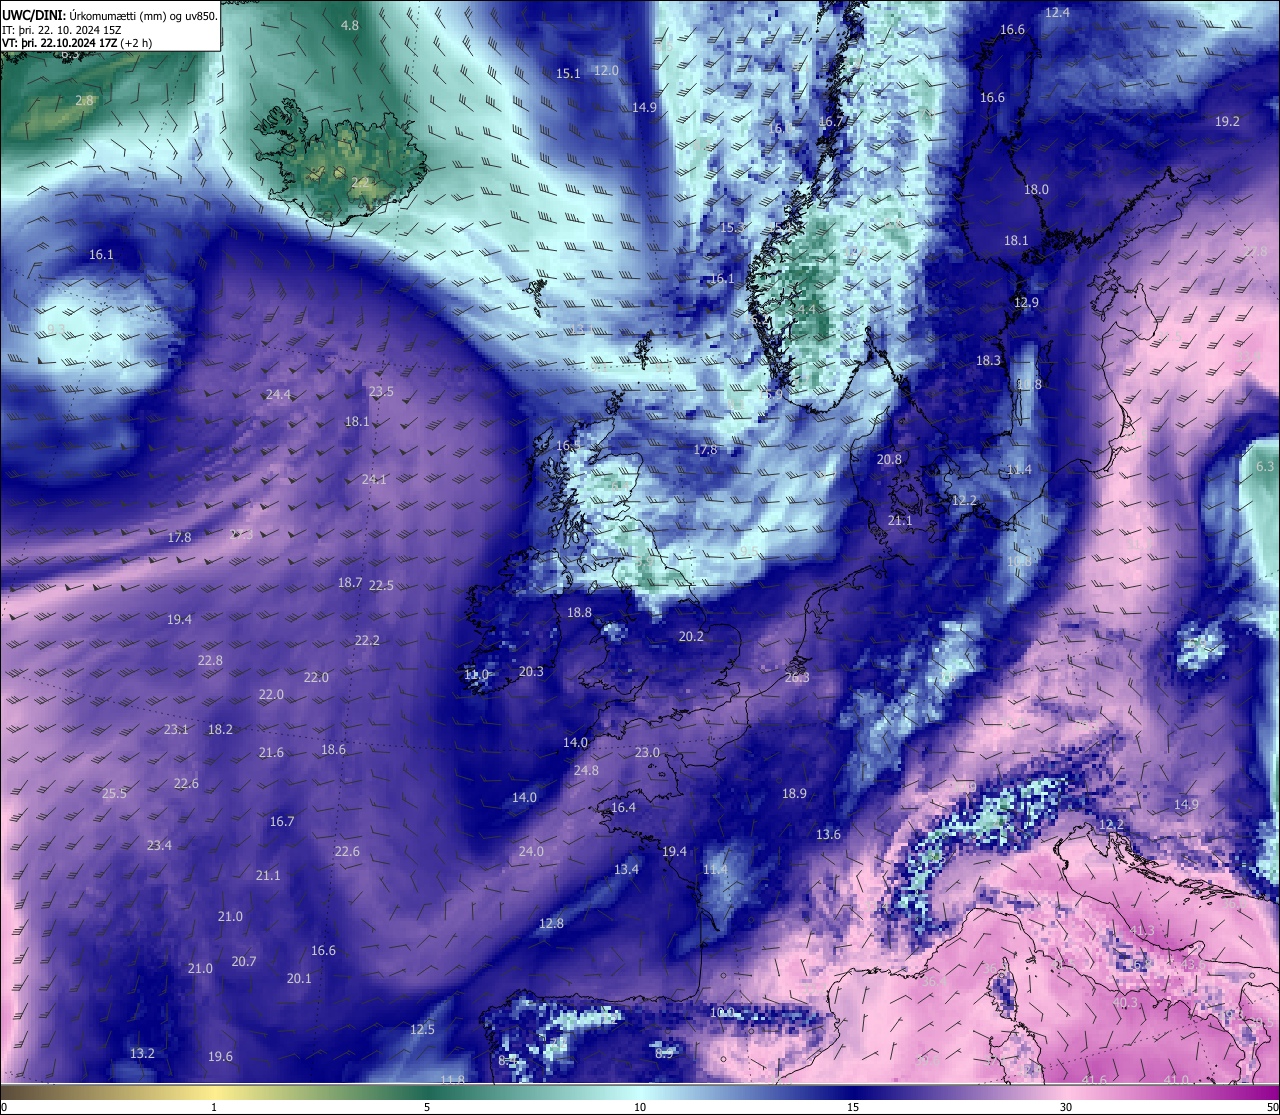1280x1115 pixels.
Task: Click the "21.6" value label
Action: pos(271,752)
